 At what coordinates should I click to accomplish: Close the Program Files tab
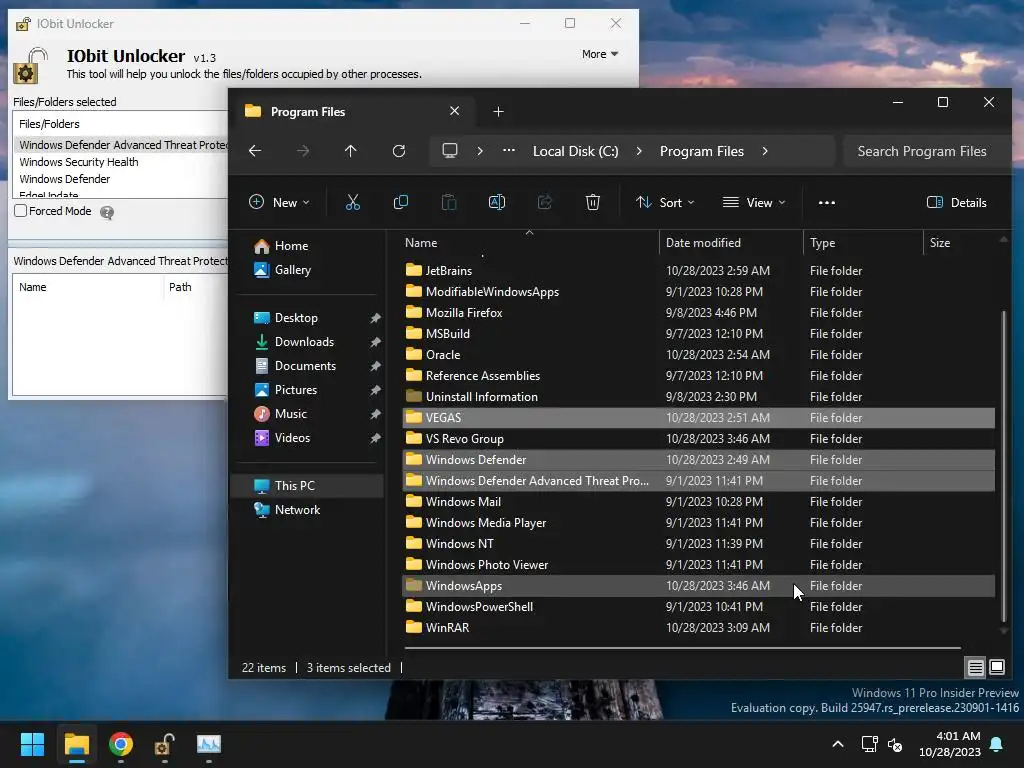455,111
